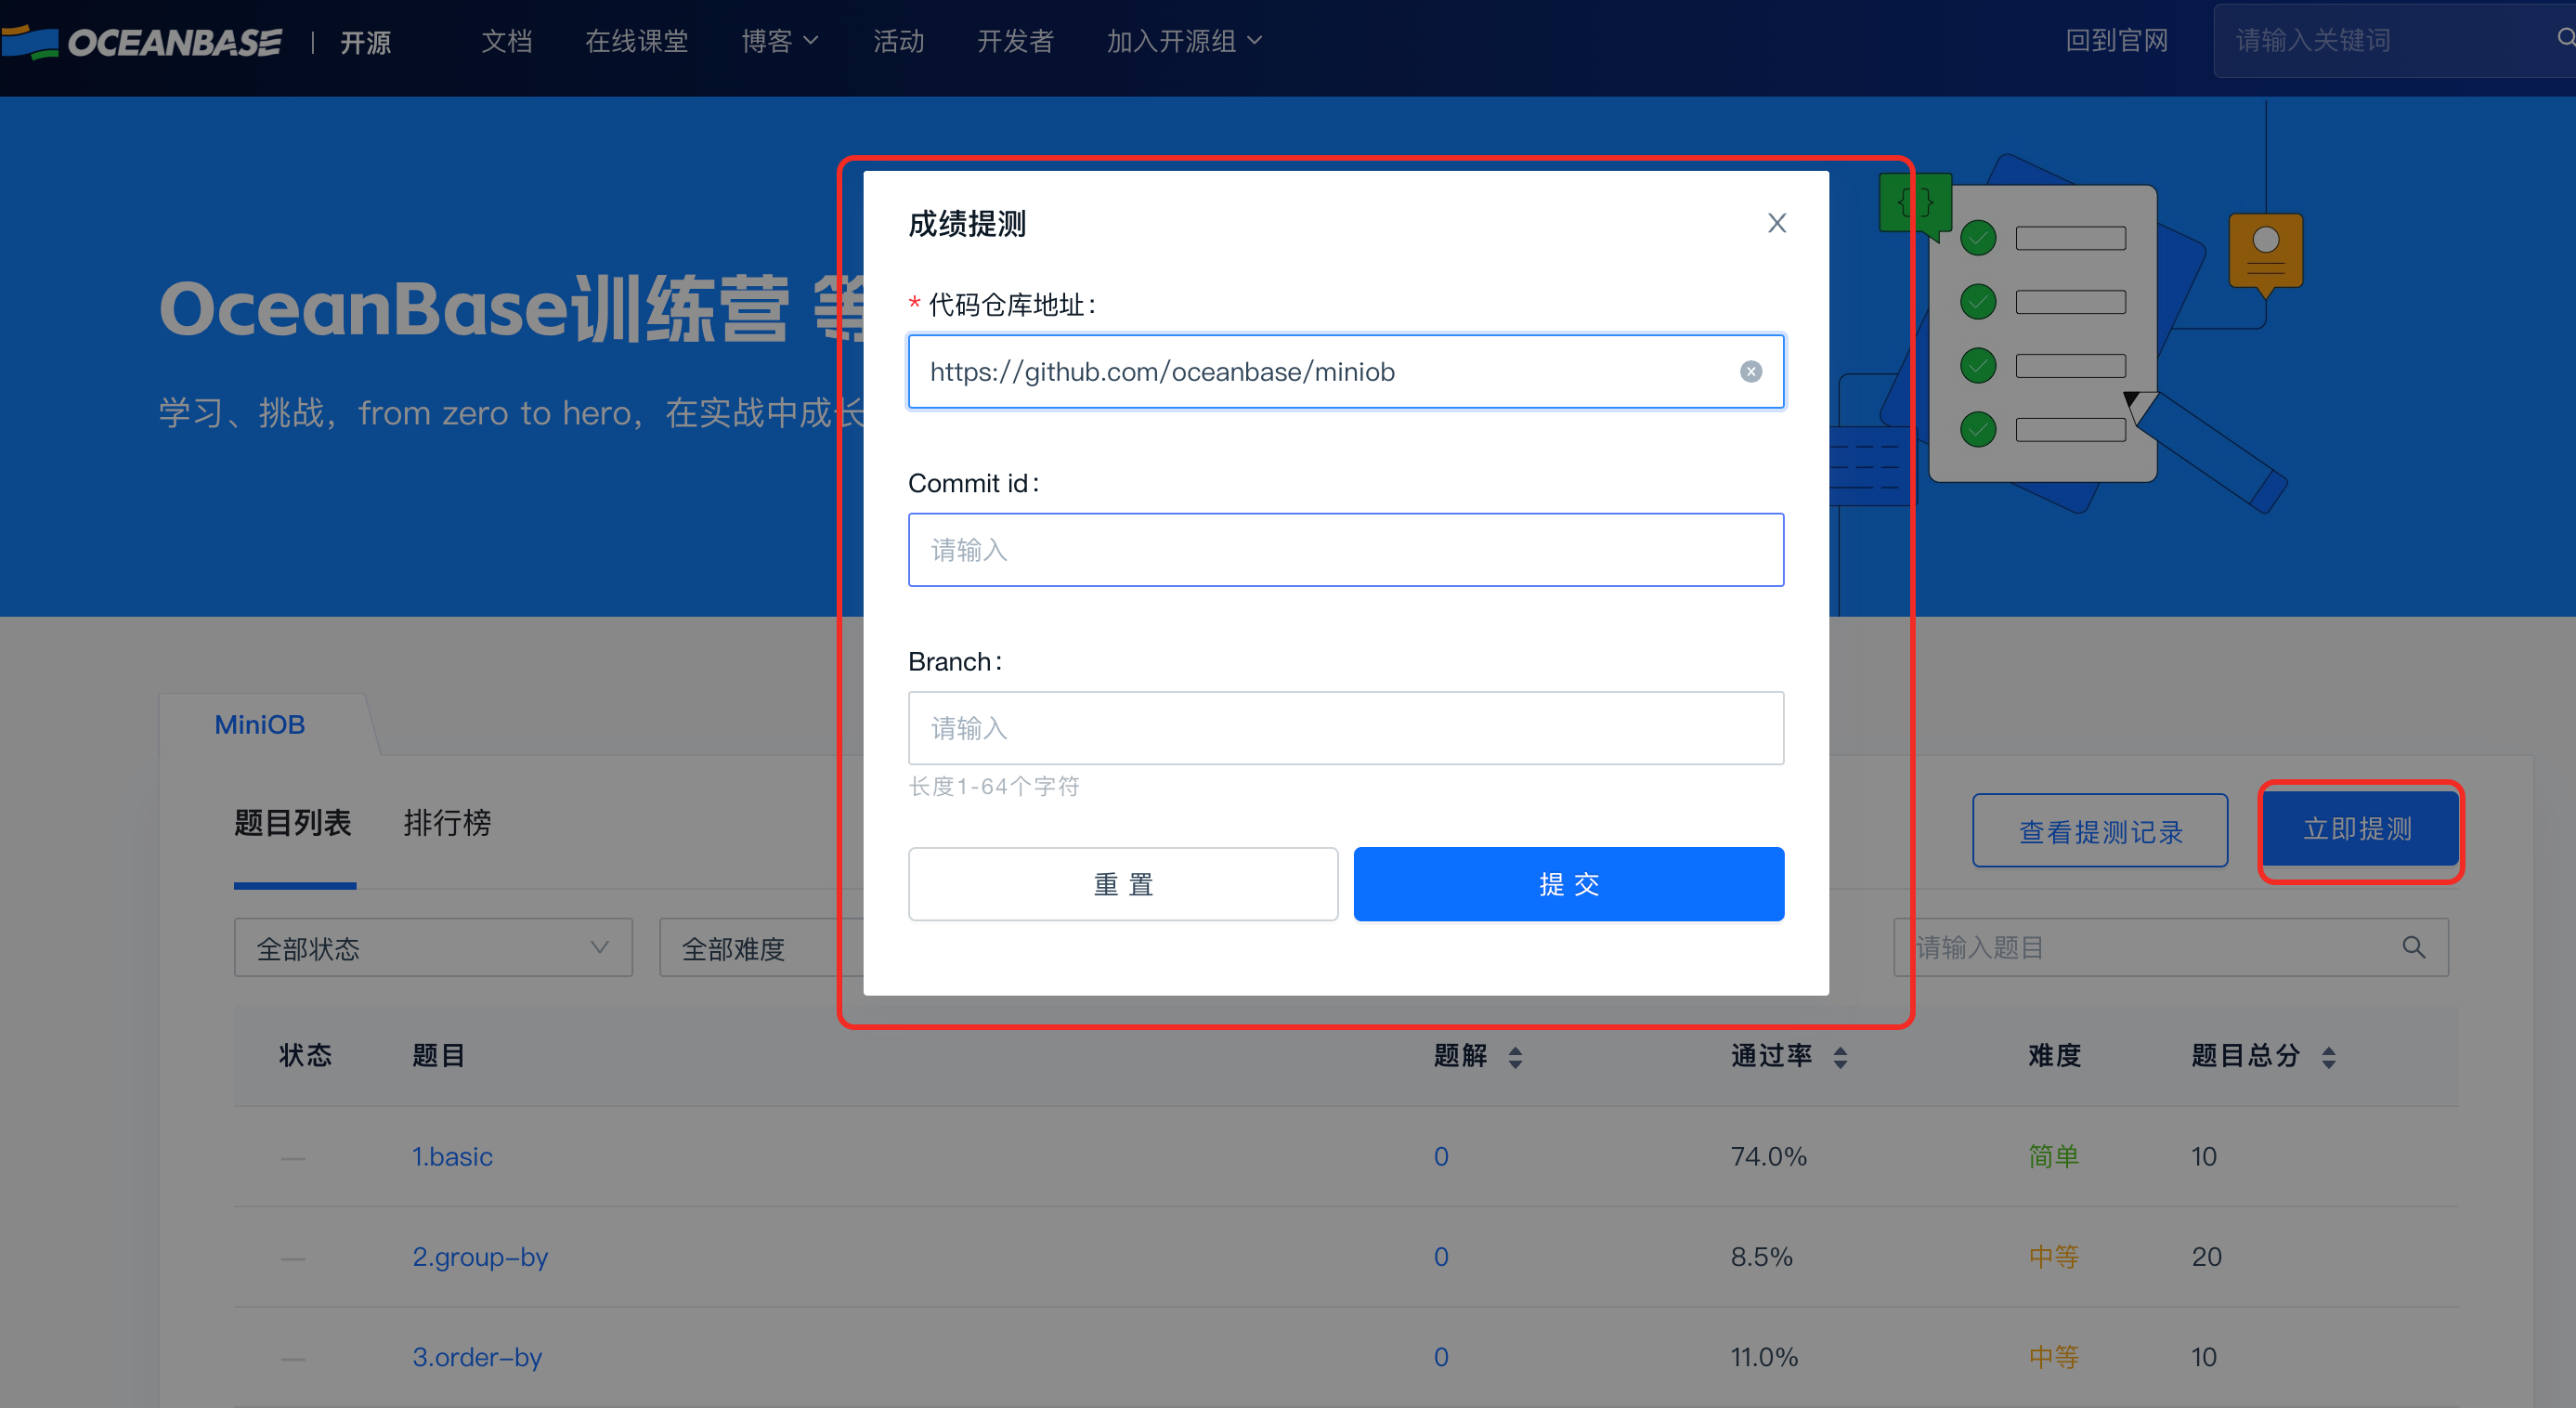Click the 提交 button
The image size is (2576, 1408).
[x=1568, y=884]
